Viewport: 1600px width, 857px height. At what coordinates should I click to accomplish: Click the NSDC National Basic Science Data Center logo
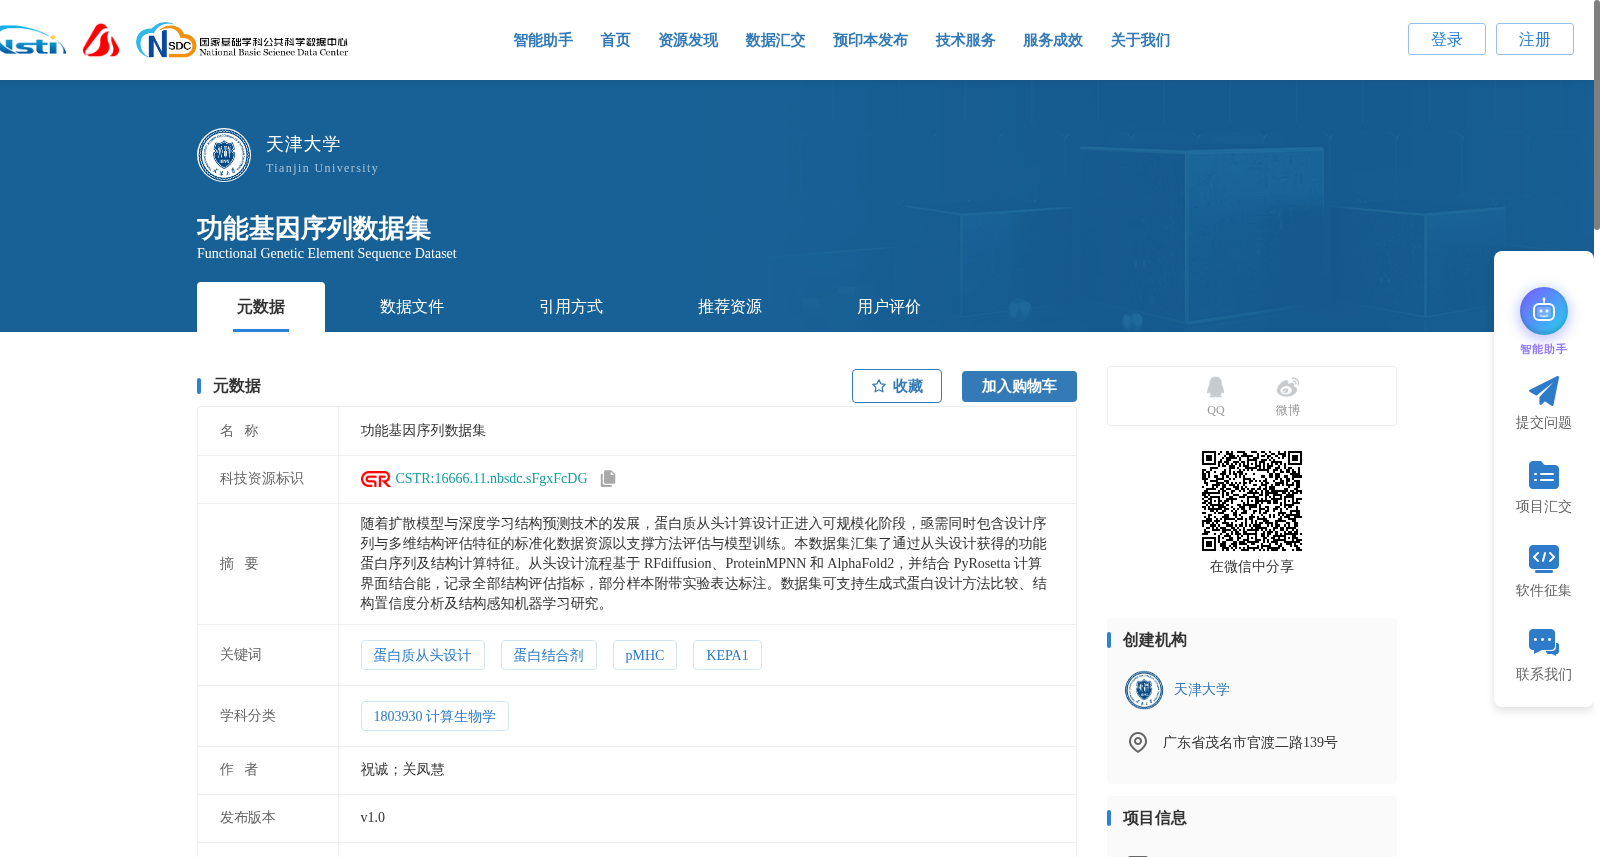tap(242, 41)
